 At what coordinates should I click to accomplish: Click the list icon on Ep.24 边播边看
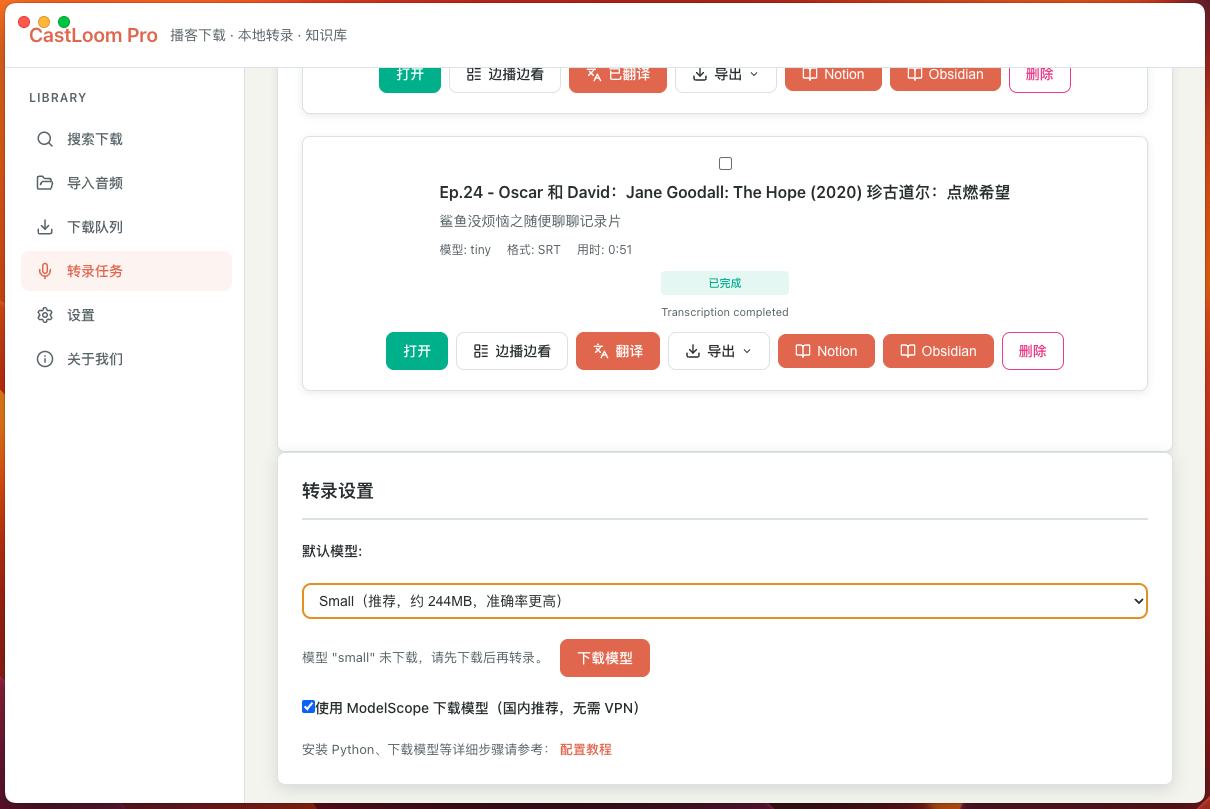tap(481, 351)
